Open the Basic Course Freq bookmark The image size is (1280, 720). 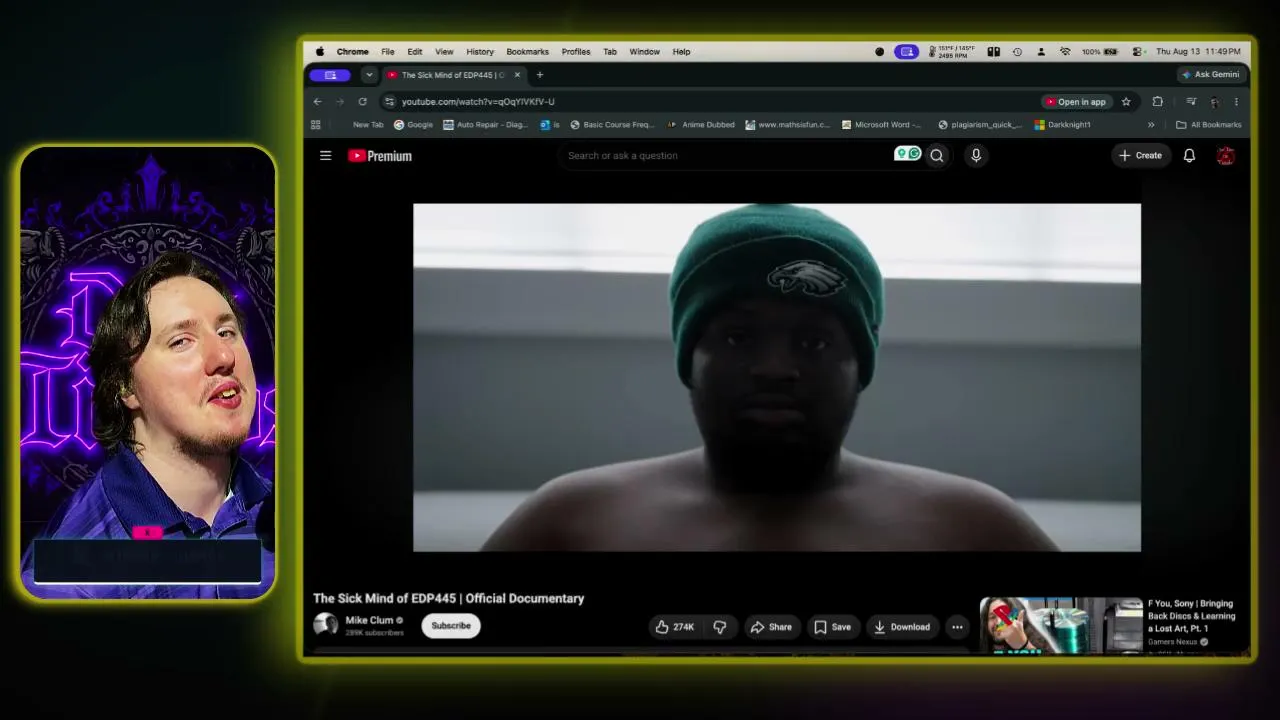click(x=612, y=125)
